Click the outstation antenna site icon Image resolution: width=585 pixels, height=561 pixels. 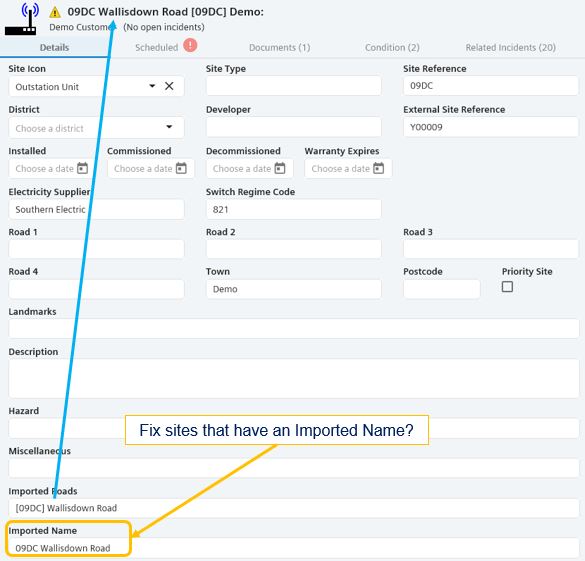(x=21, y=19)
